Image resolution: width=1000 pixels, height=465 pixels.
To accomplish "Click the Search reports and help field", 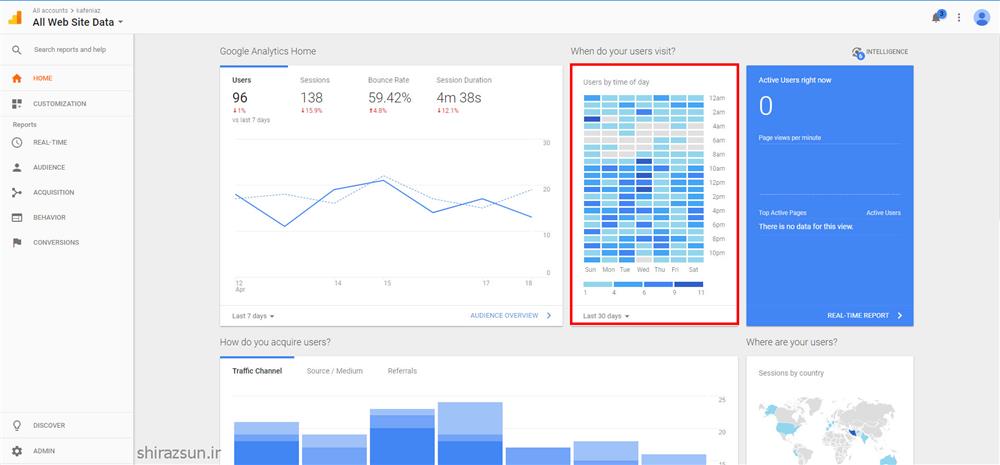I will 70,50.
